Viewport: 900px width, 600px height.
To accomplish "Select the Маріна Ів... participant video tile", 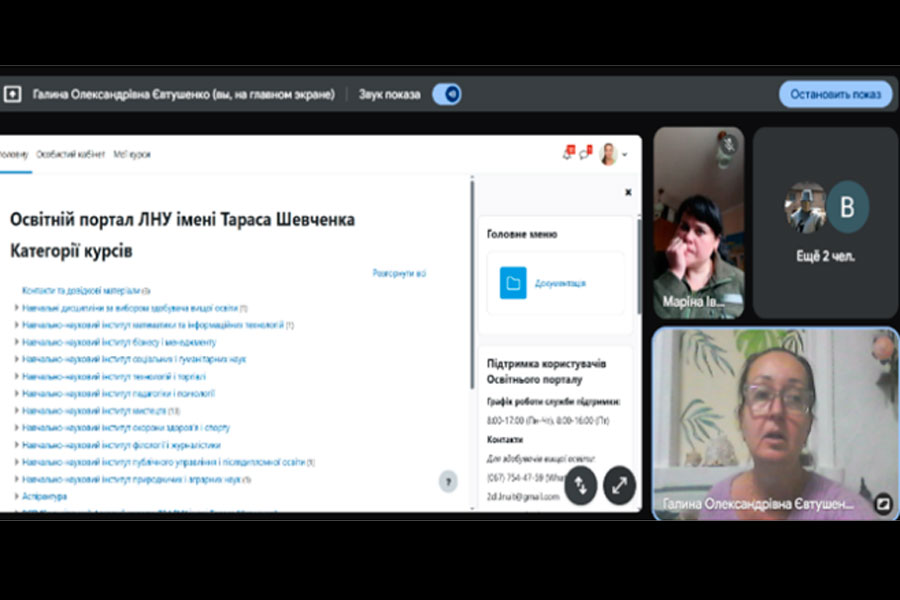I will tap(699, 223).
